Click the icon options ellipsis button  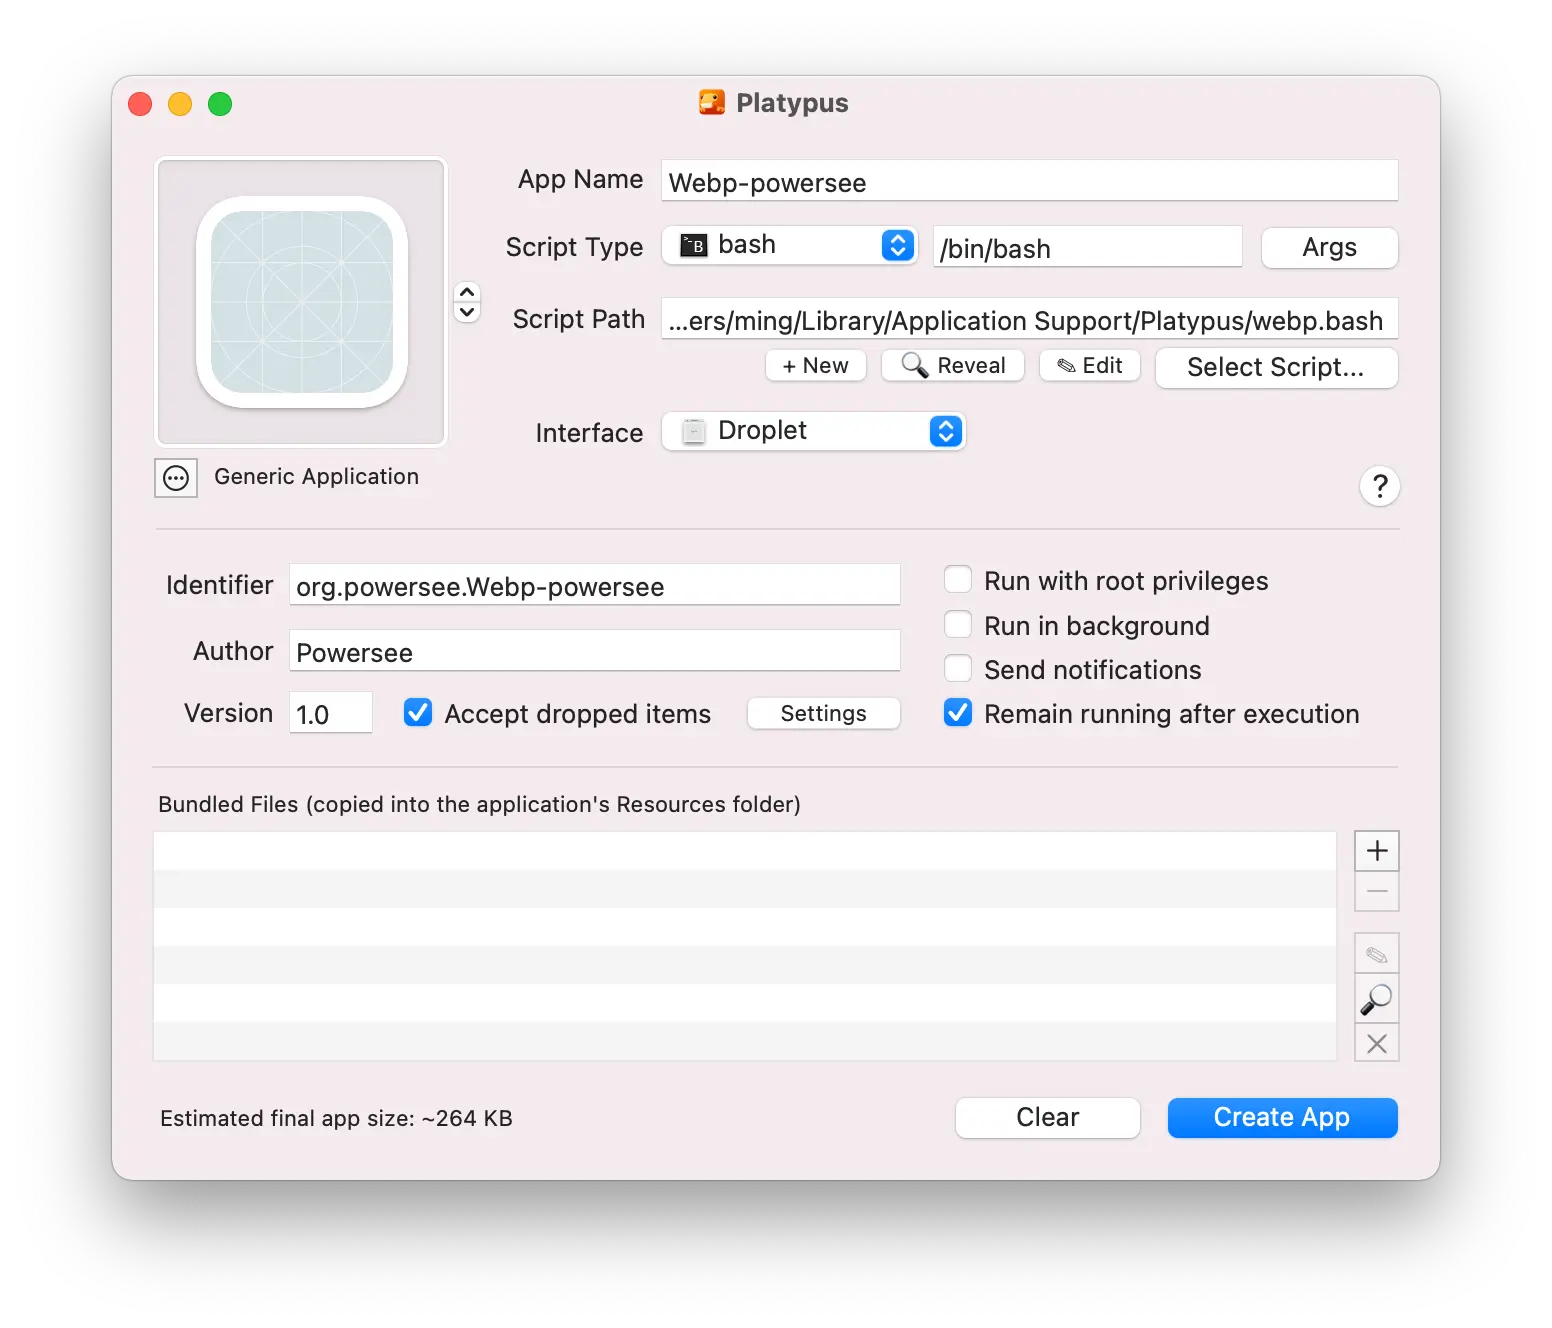click(x=176, y=478)
